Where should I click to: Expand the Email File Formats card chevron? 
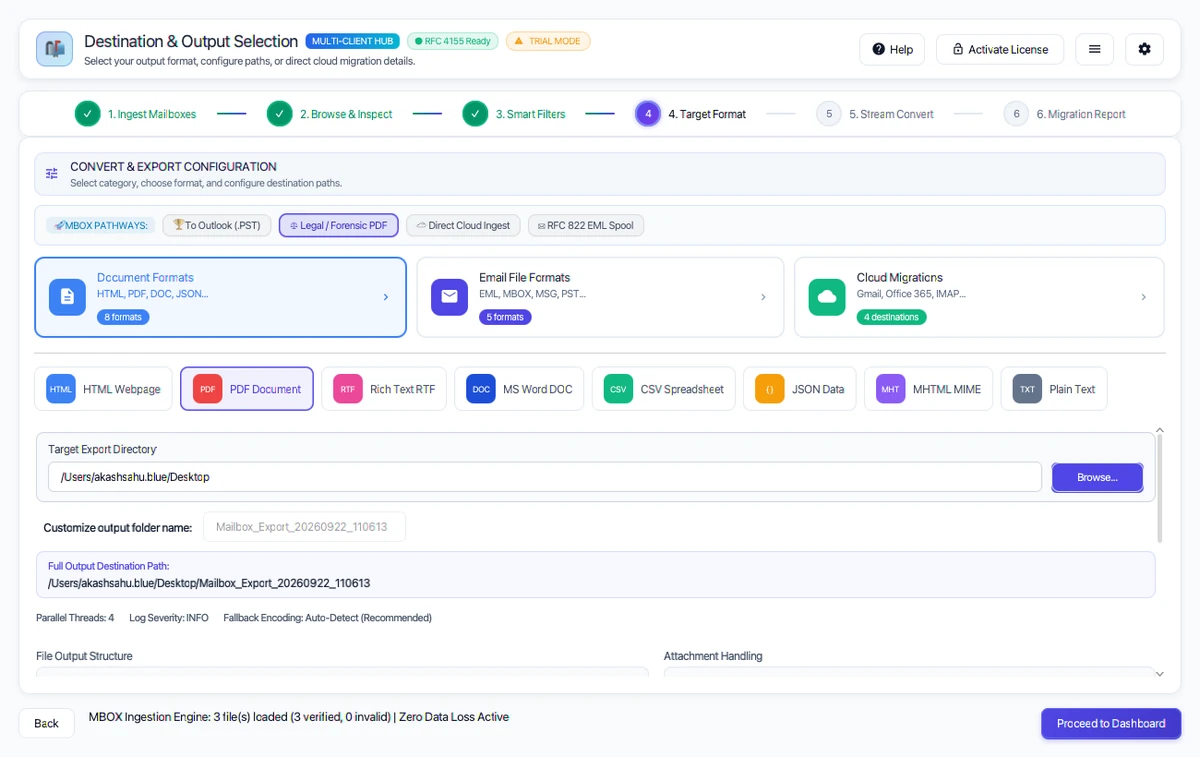pyautogui.click(x=763, y=297)
